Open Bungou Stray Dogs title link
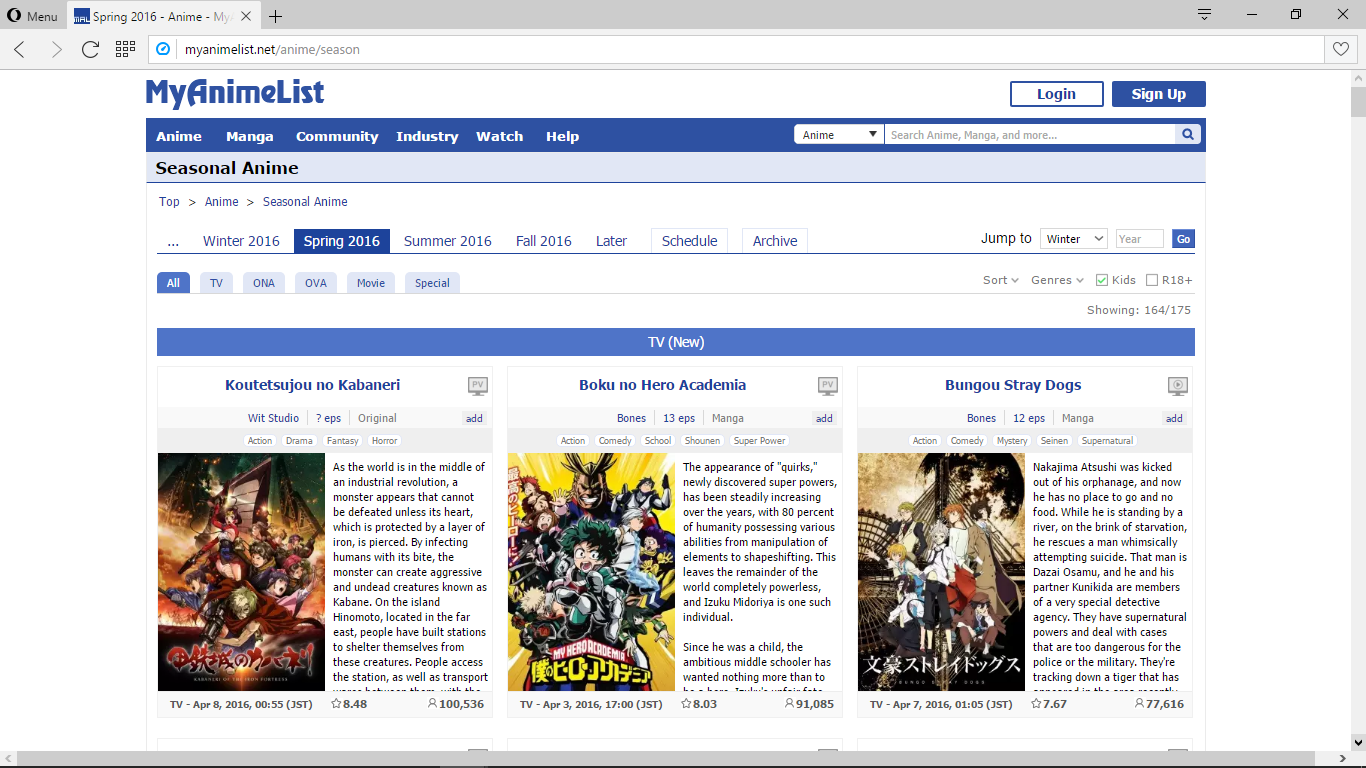This screenshot has height=768, width=1366. pos(1013,385)
